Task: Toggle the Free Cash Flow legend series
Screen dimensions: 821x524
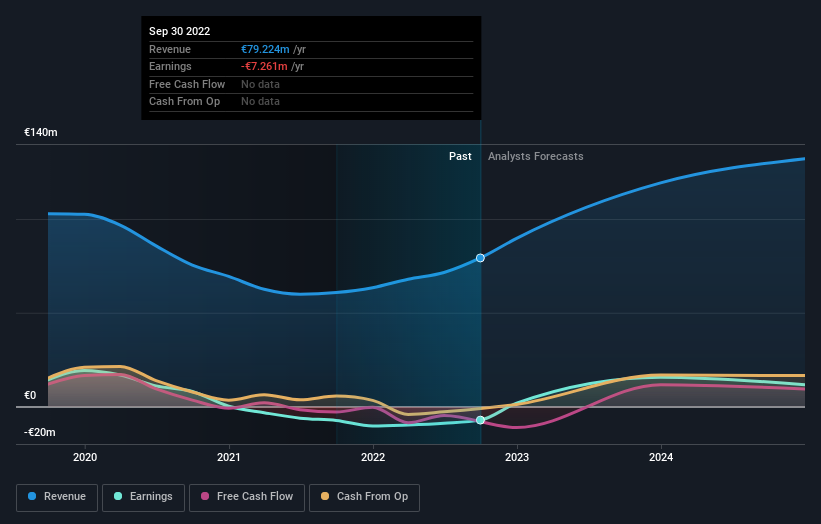Action: (x=247, y=497)
